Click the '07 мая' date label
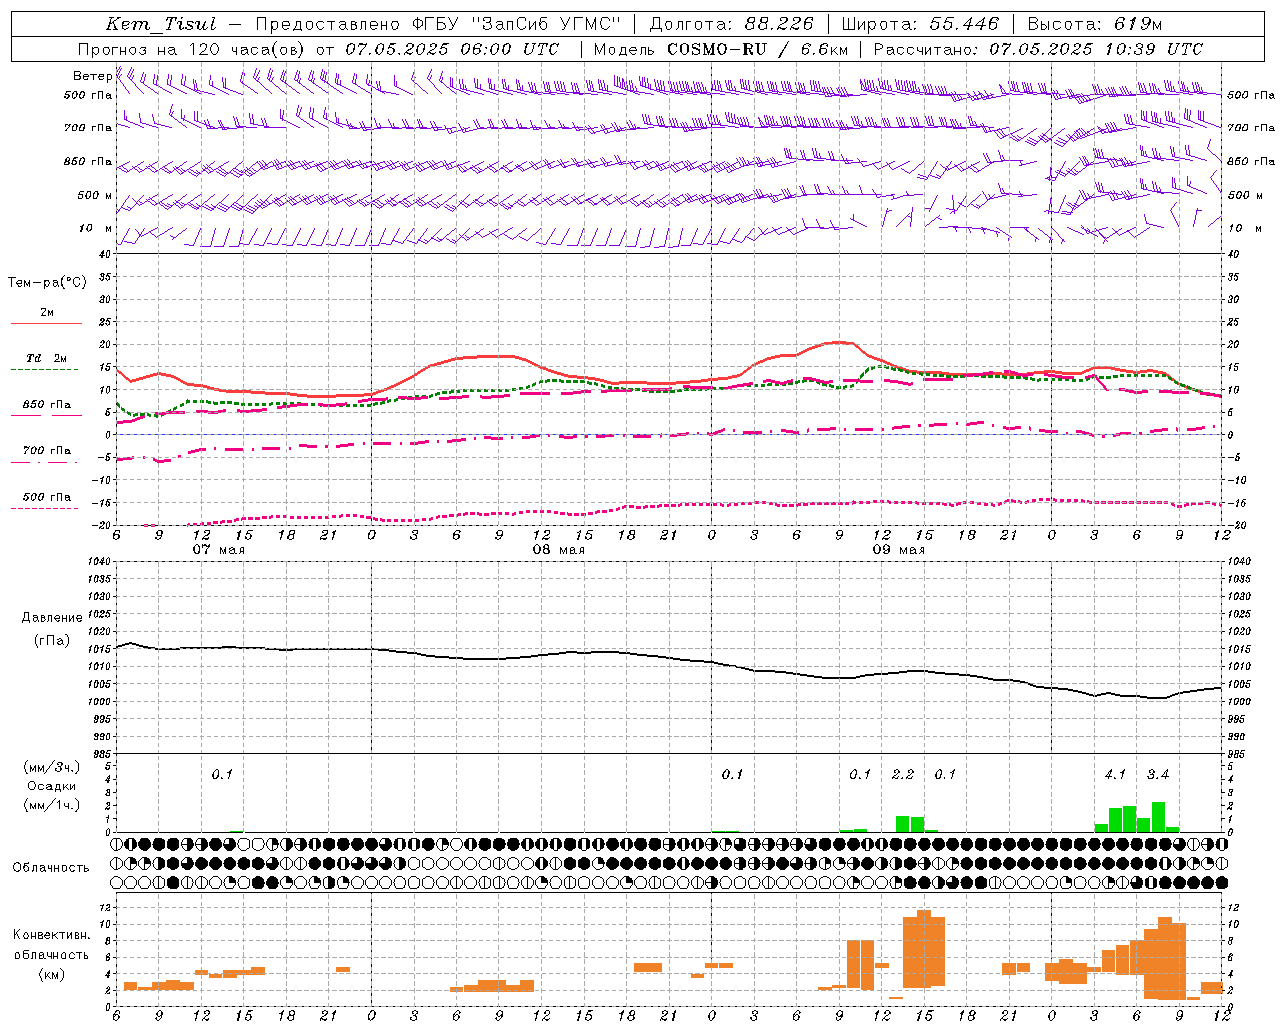 coord(219,550)
